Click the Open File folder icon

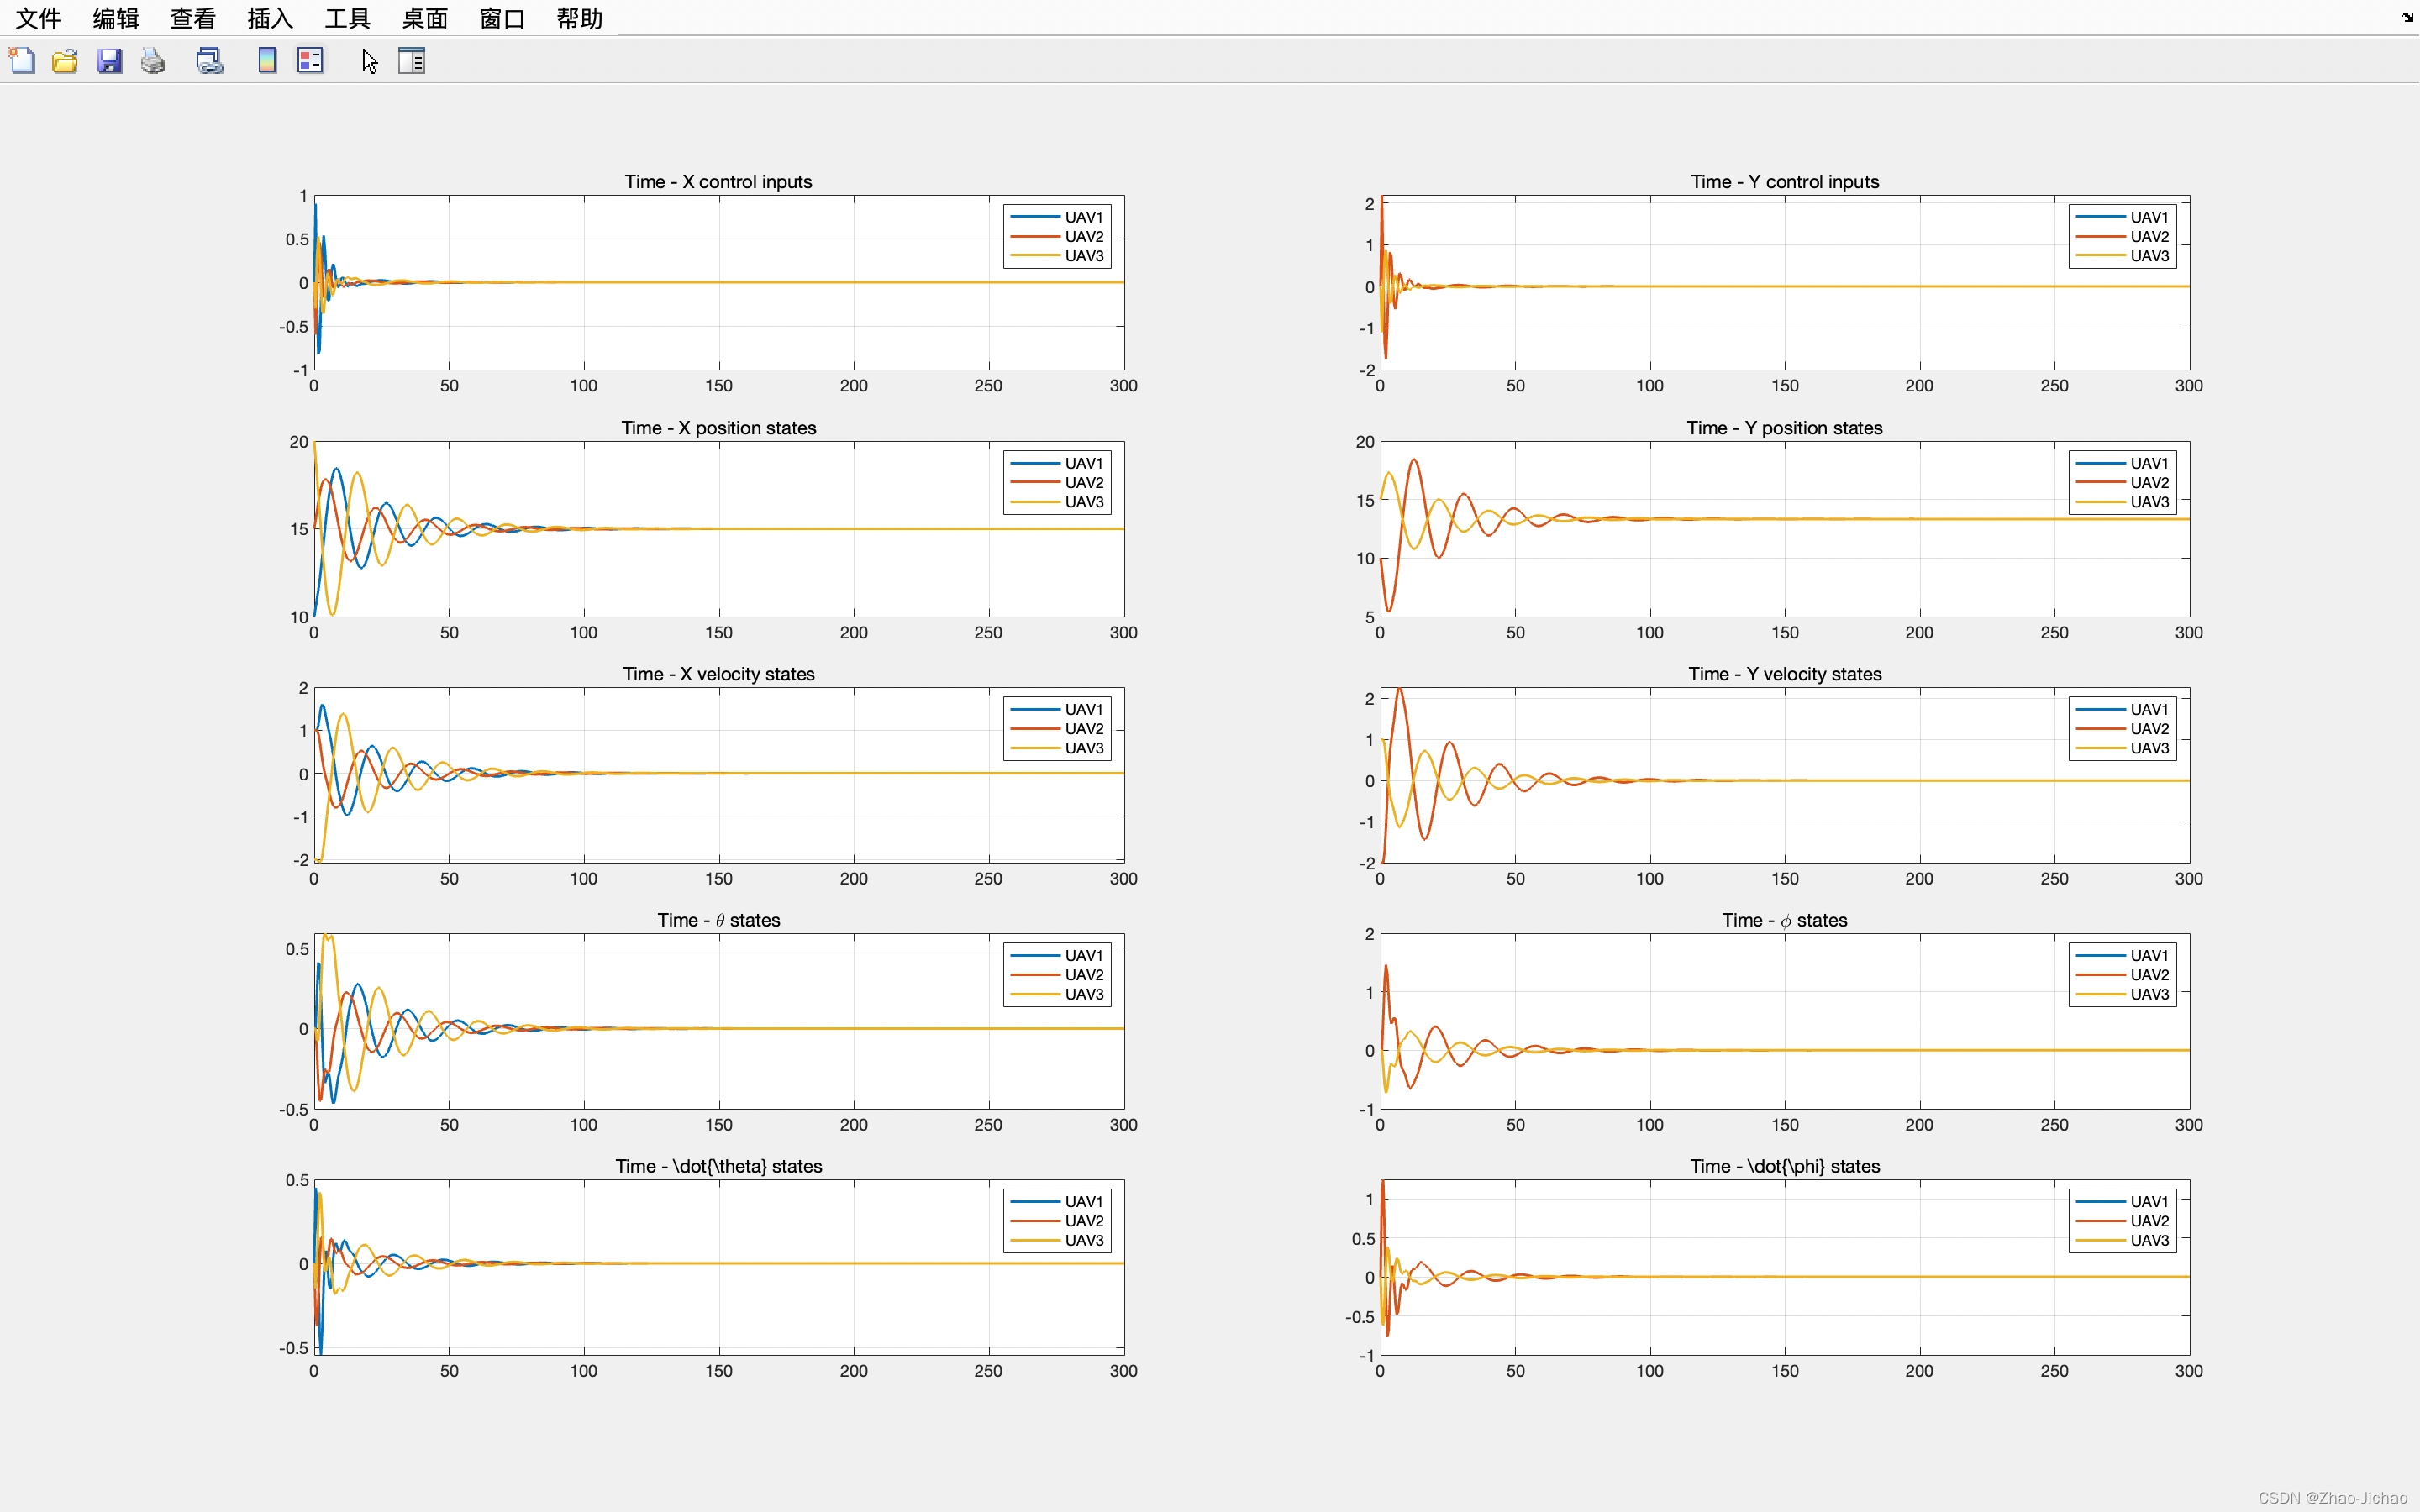(x=65, y=61)
